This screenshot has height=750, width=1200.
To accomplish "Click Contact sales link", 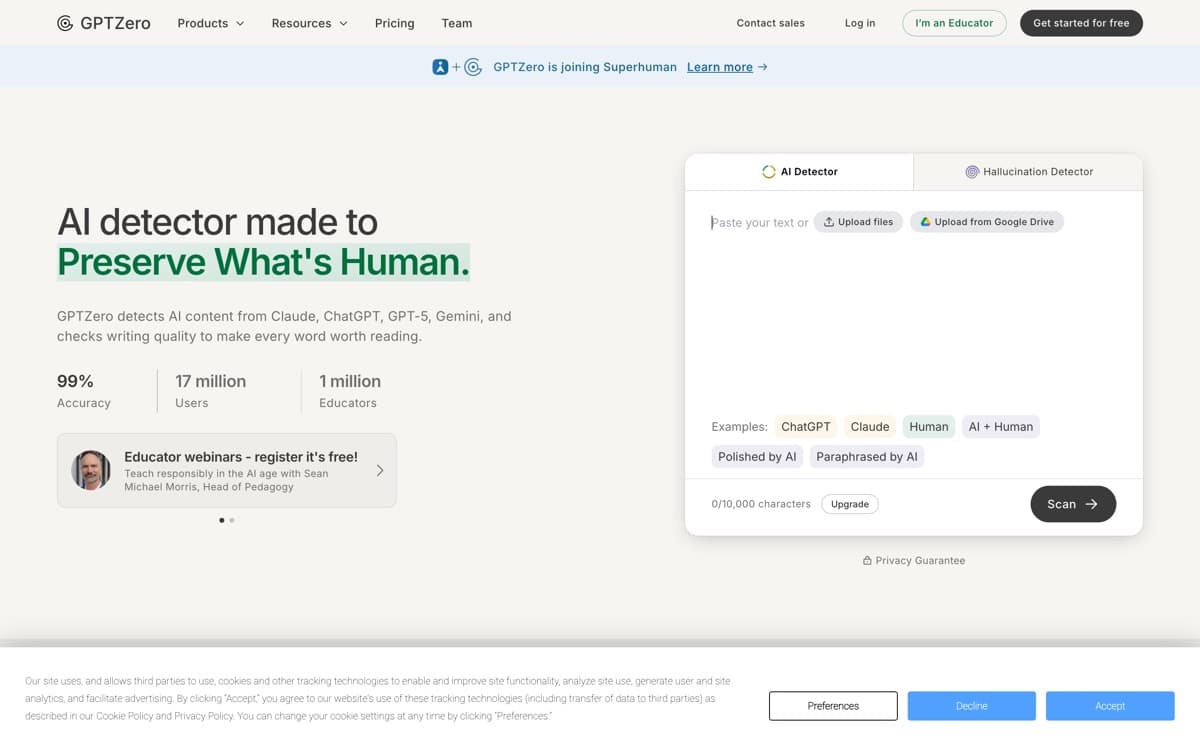I will click(770, 23).
